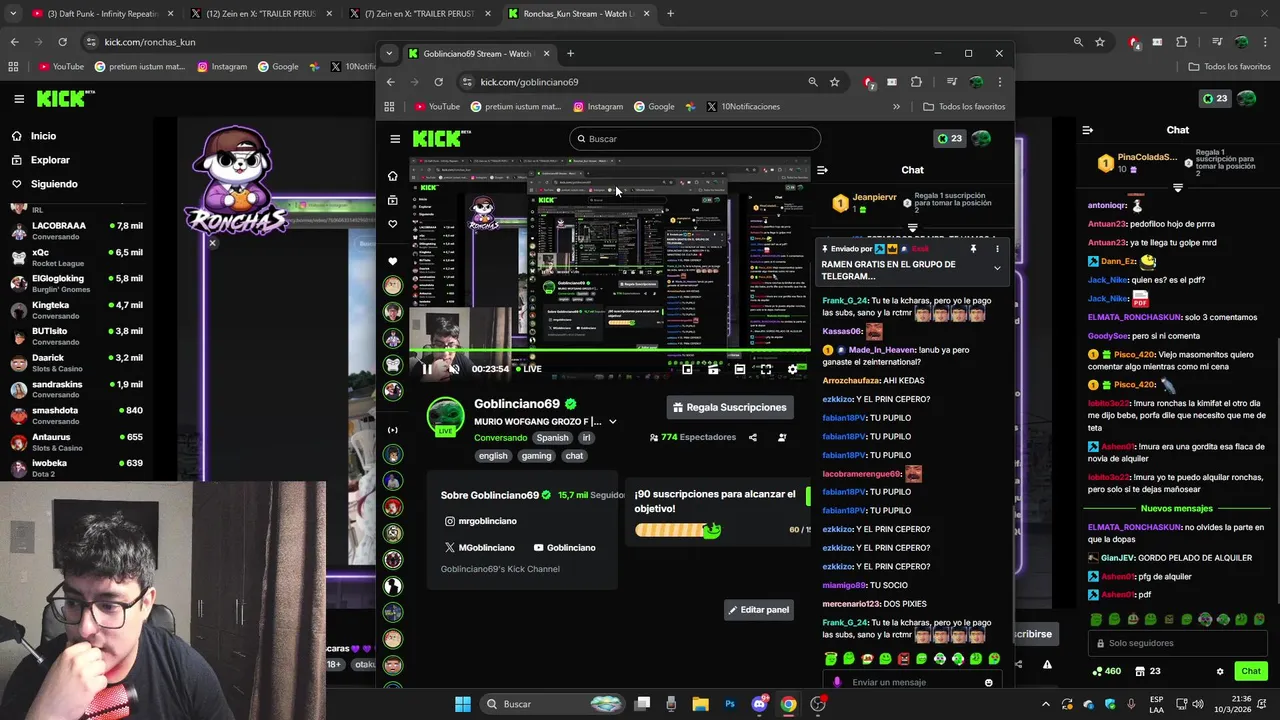Open the emoji picker in chat input
The height and width of the screenshot is (720, 1280).
(x=989, y=682)
